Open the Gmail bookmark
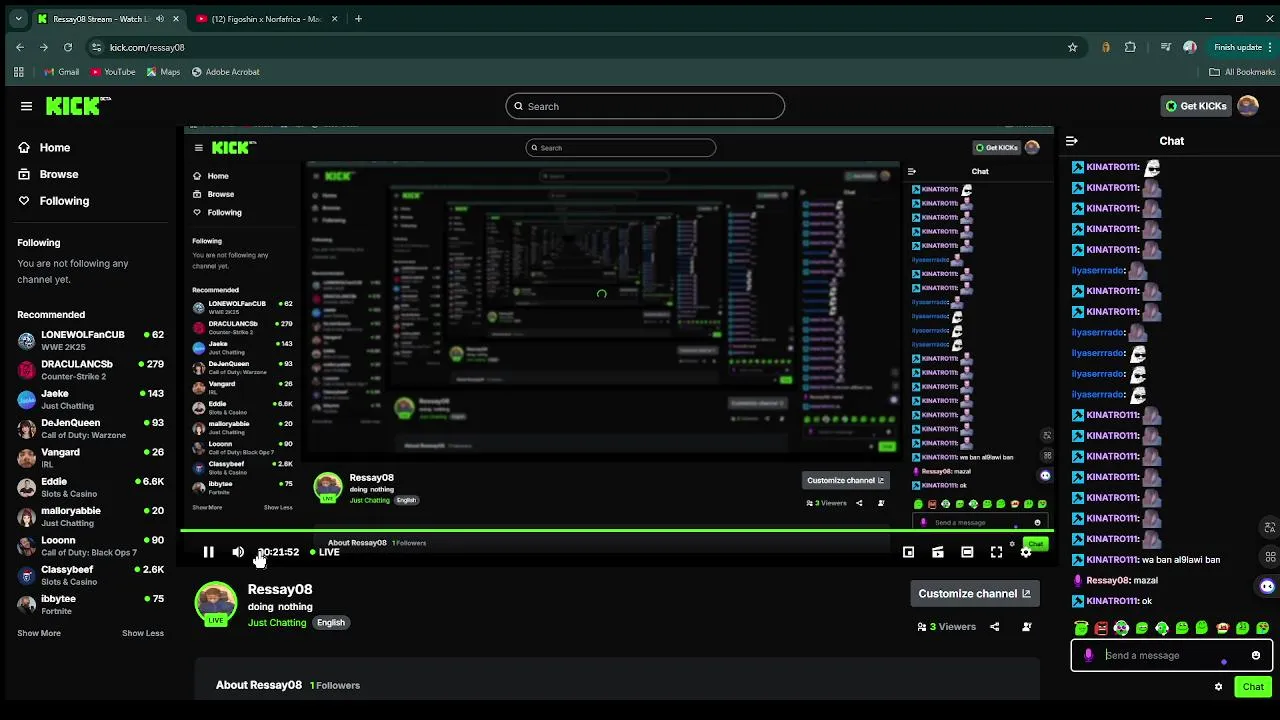 [62, 72]
